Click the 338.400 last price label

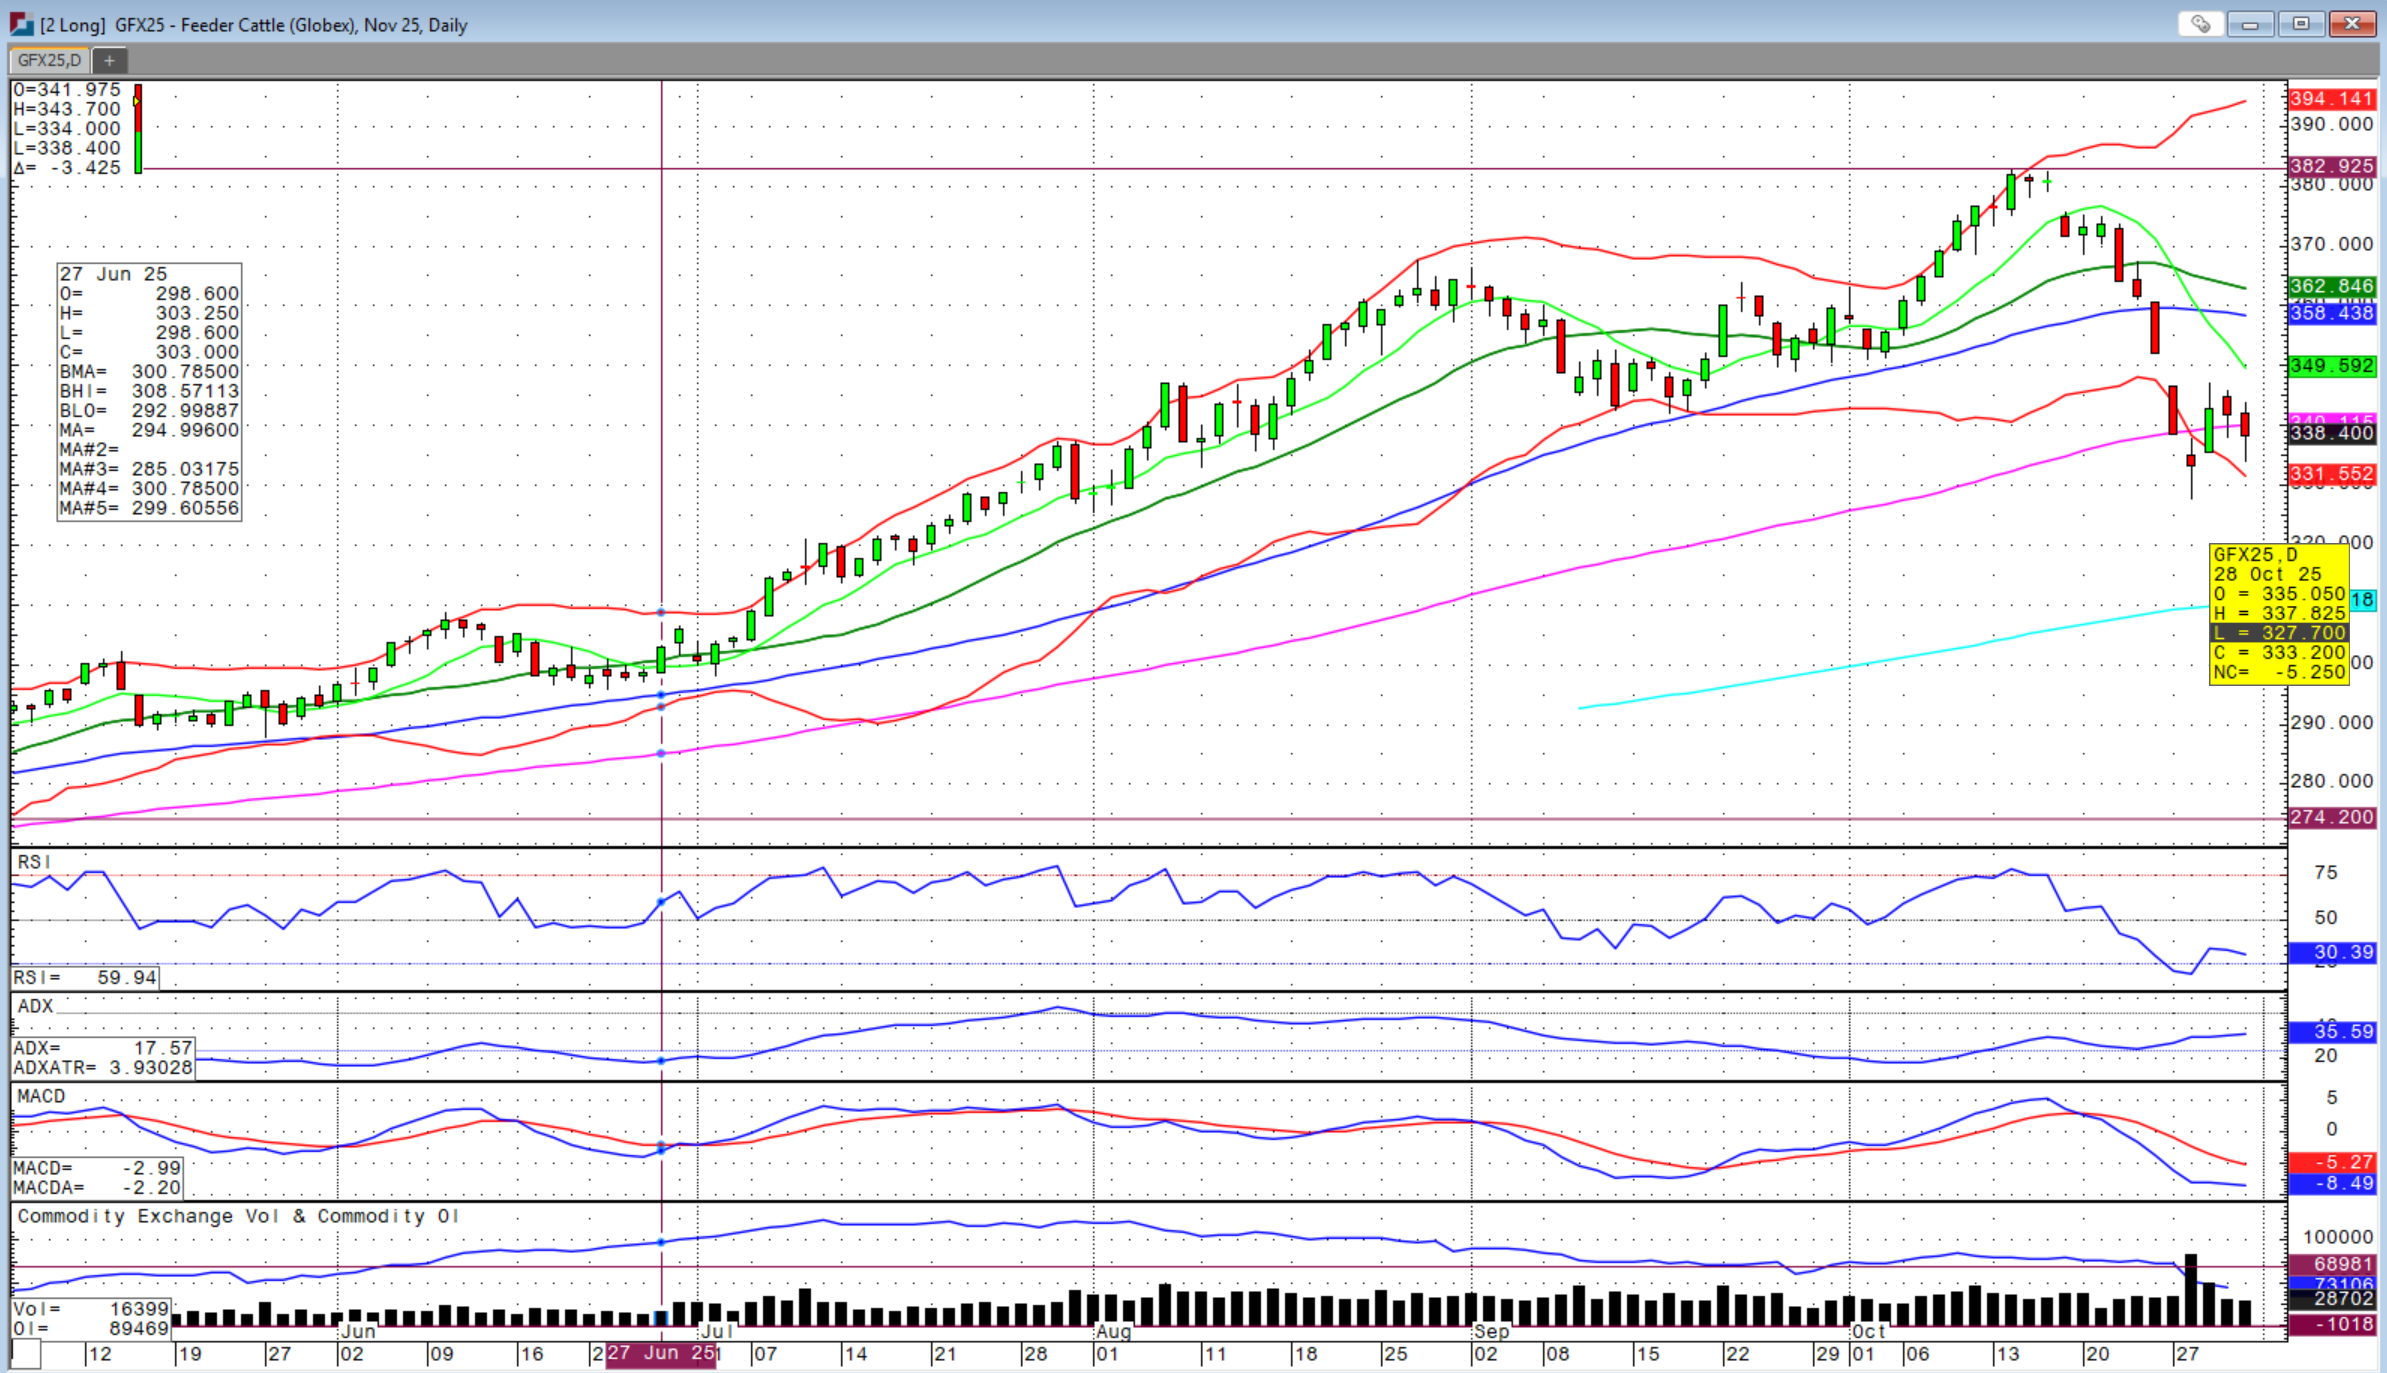click(x=2331, y=433)
